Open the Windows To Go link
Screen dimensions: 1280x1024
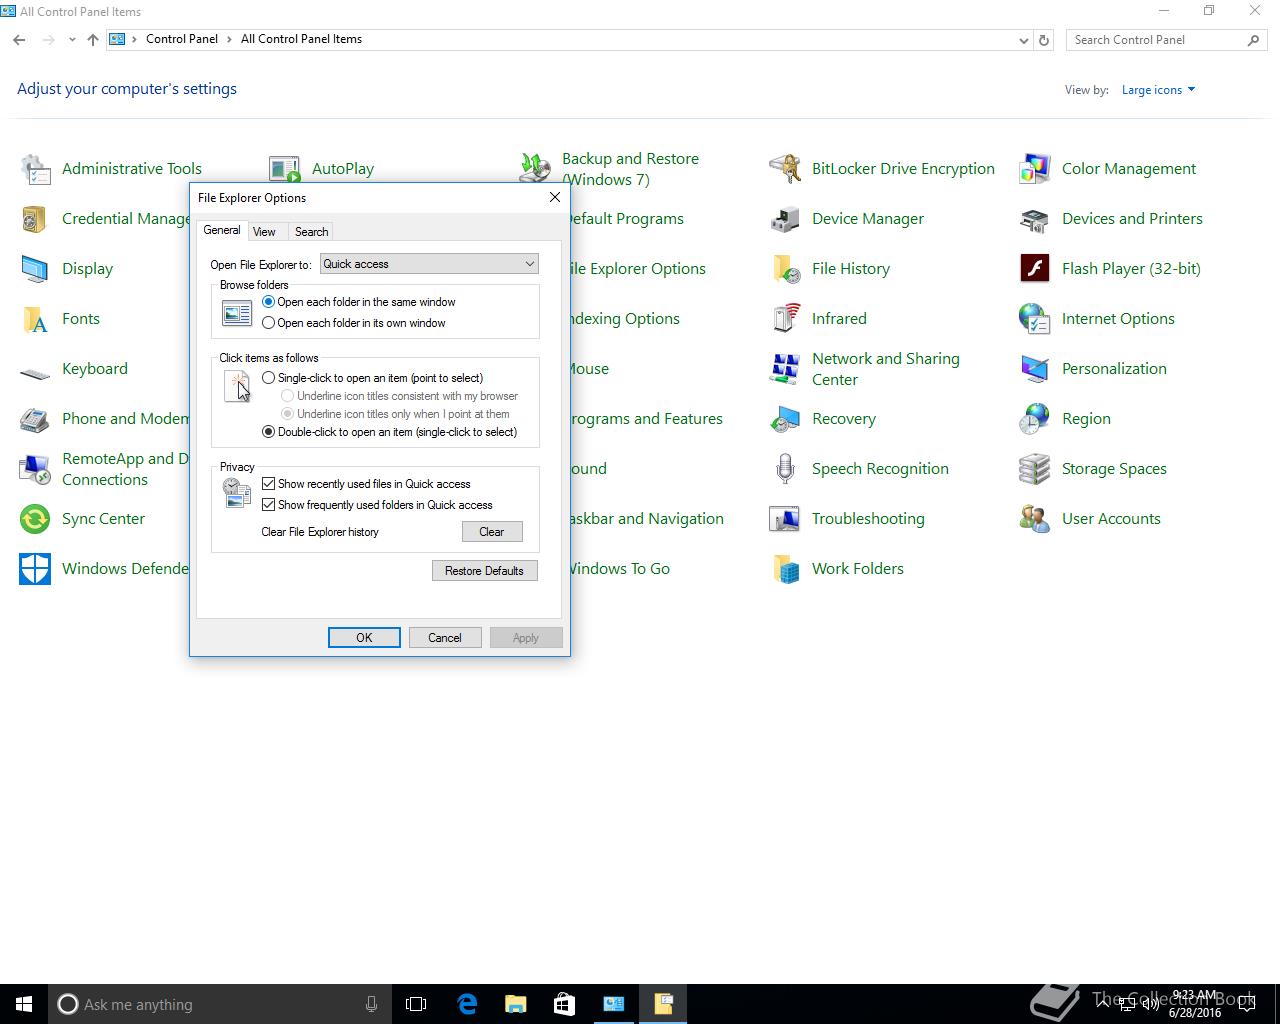point(619,569)
